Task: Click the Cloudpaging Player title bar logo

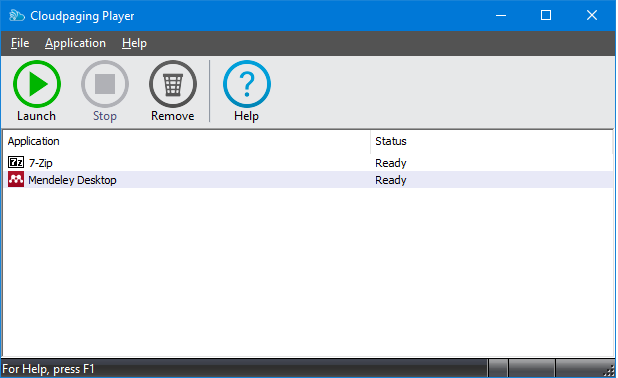Action: pos(17,16)
